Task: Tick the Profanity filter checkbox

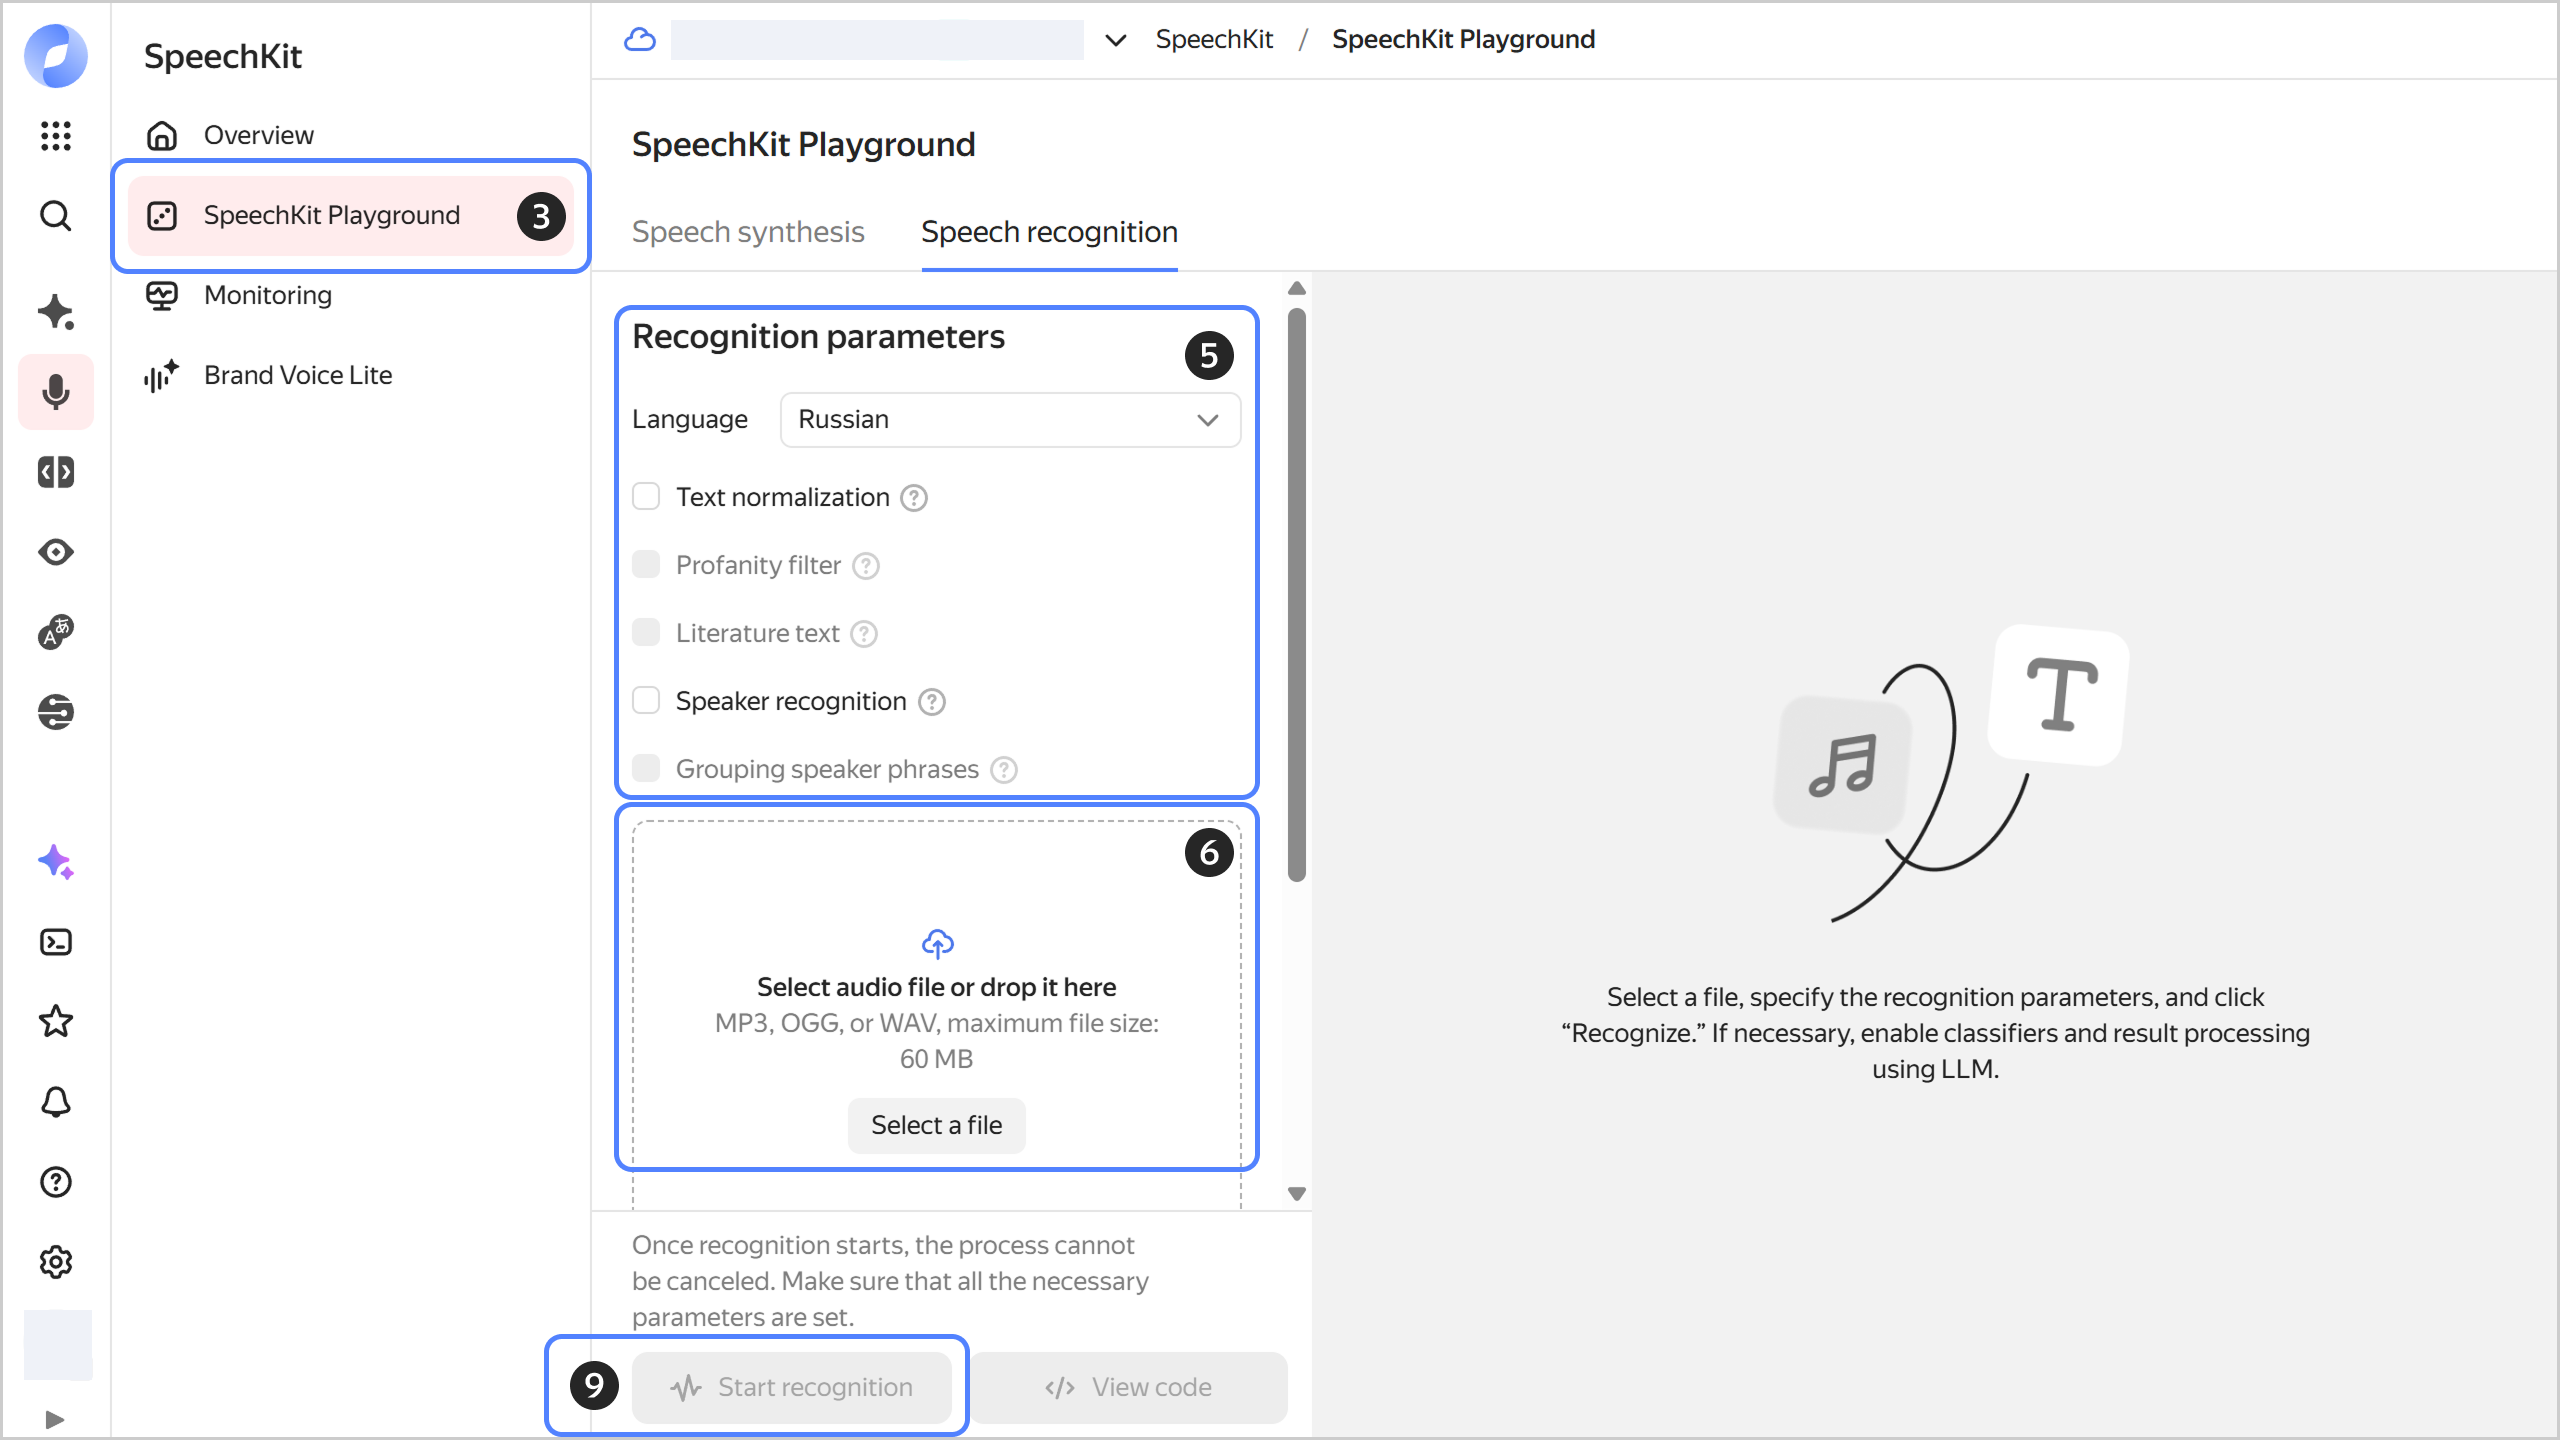Action: [x=646, y=565]
